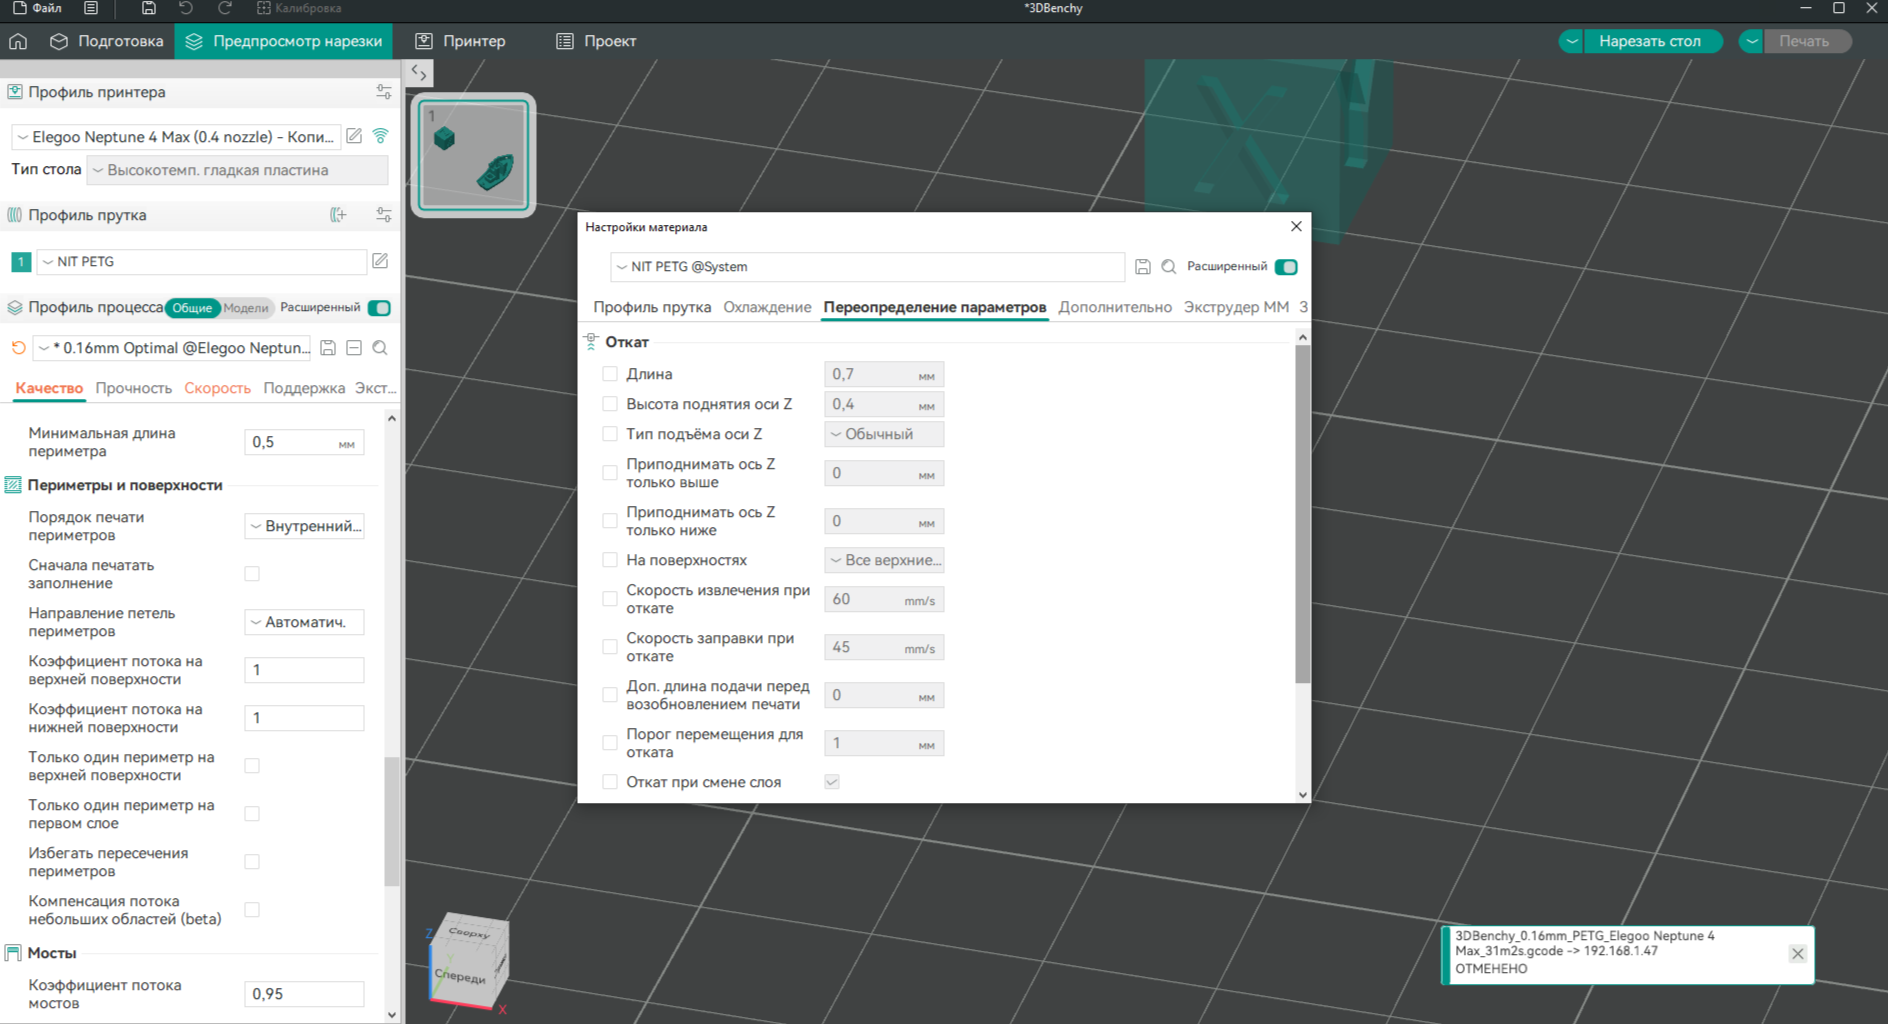Image resolution: width=1888 pixels, height=1024 pixels.
Task: Open the NIT PETG @System preset dropdown
Action: (x=867, y=267)
